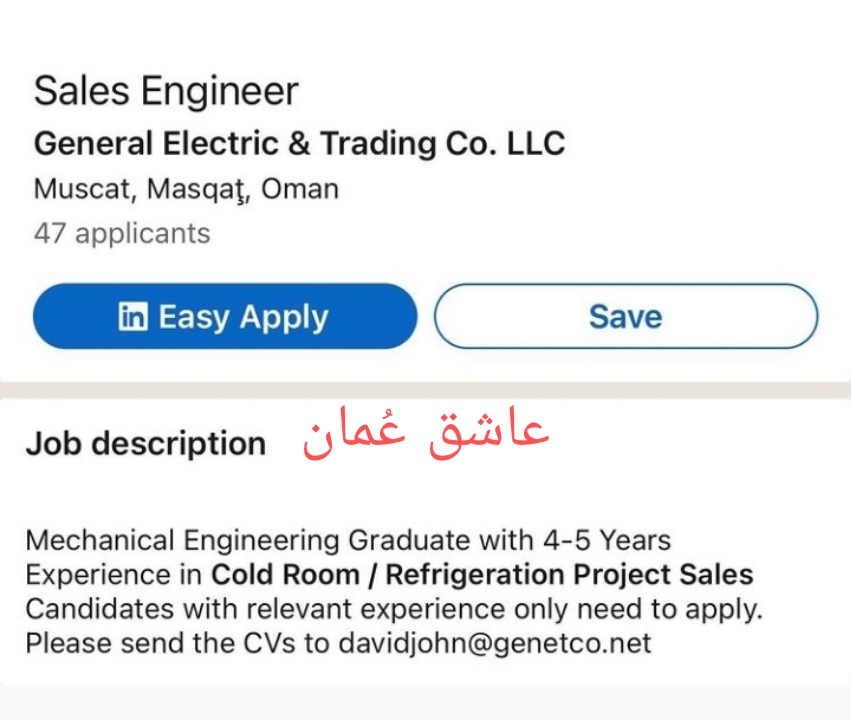Click the Muscat, Masqaţ, Oman location
Image resolution: width=851 pixels, height=720 pixels.
[x=186, y=189]
